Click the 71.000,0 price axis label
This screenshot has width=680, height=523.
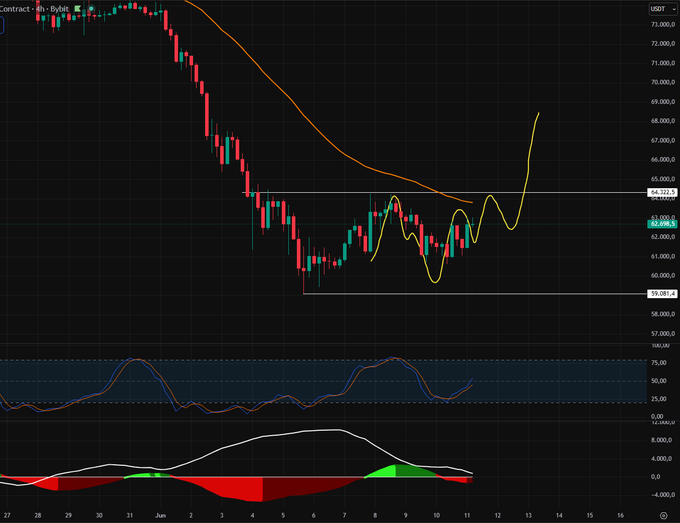click(663, 63)
